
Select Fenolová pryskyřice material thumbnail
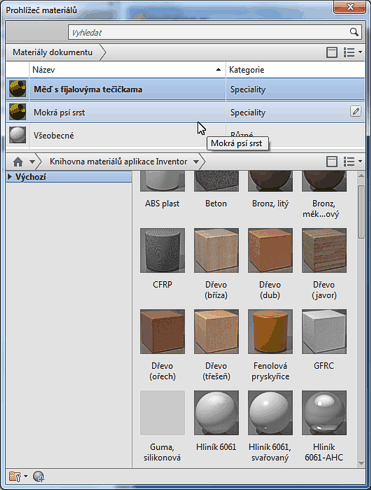pos(270,331)
